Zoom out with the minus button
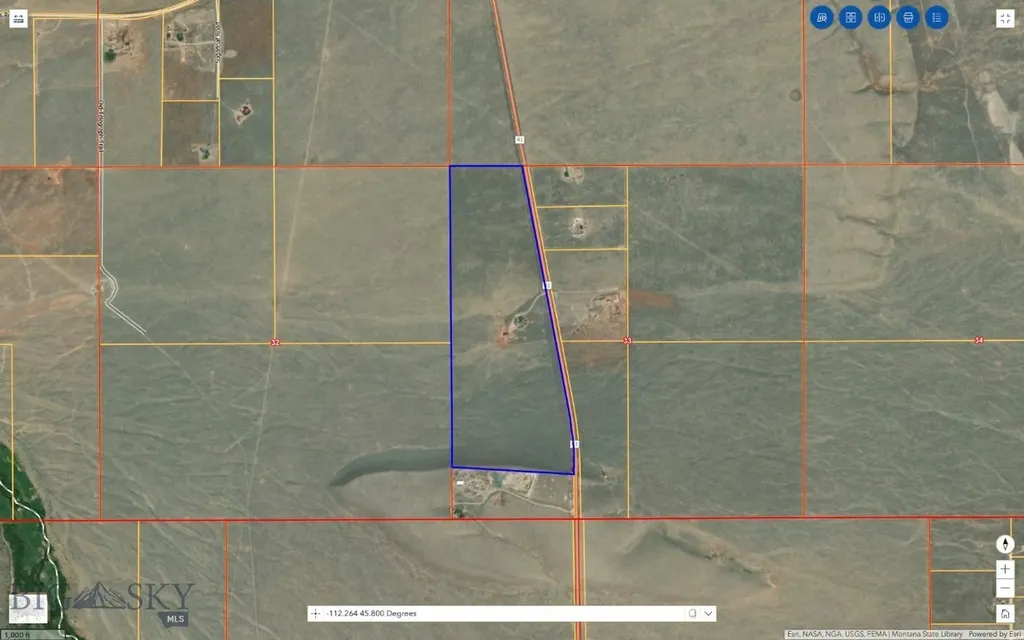1024x640 pixels. (1005, 588)
